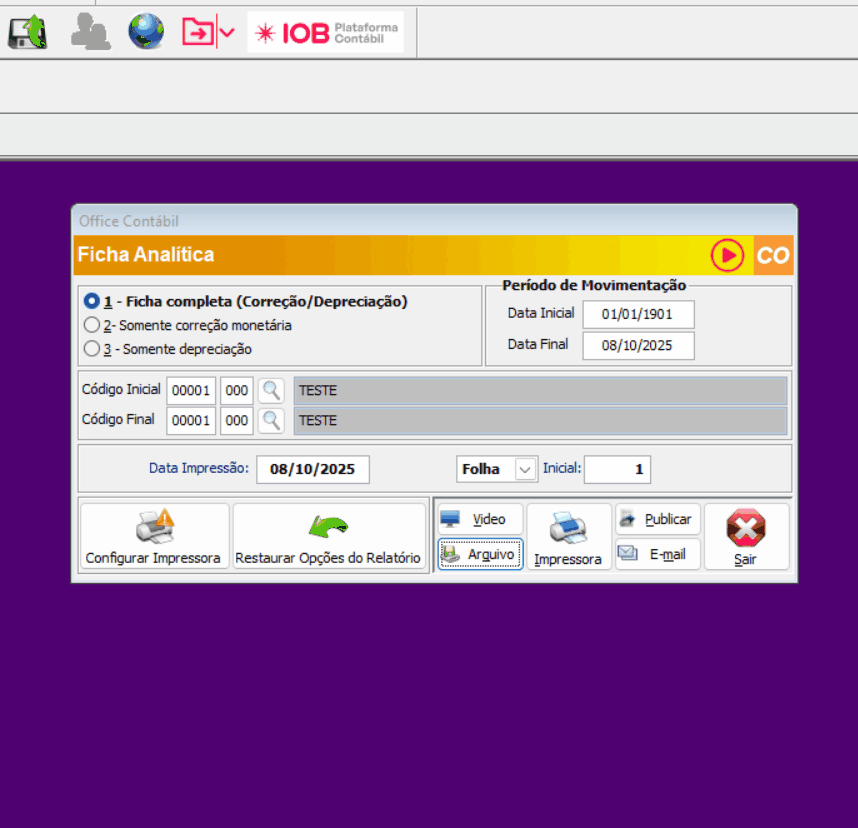The width and height of the screenshot is (858, 828).
Task: Search Código Inicial with magnifier icon
Action: (271, 390)
